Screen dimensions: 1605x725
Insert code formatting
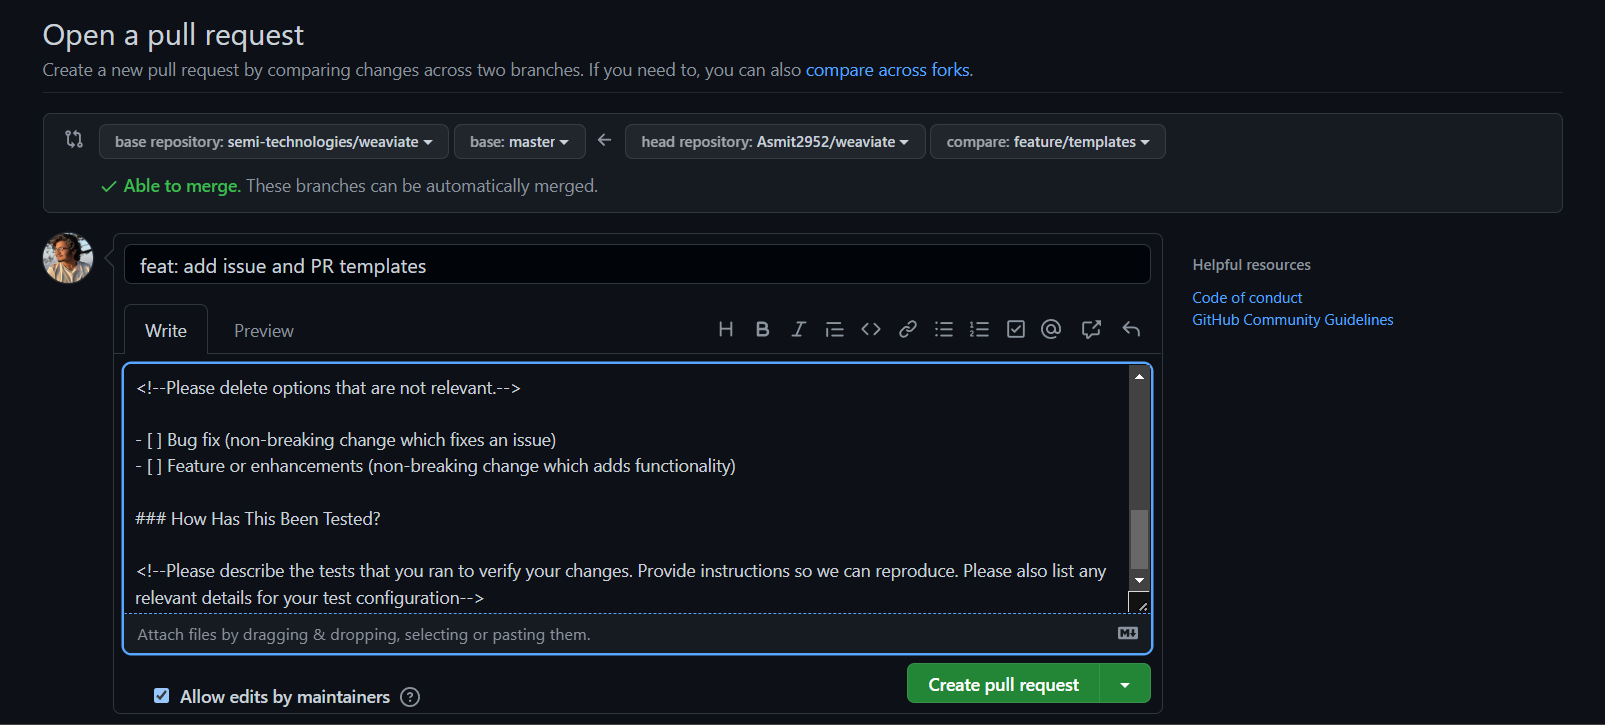pyautogui.click(x=871, y=329)
